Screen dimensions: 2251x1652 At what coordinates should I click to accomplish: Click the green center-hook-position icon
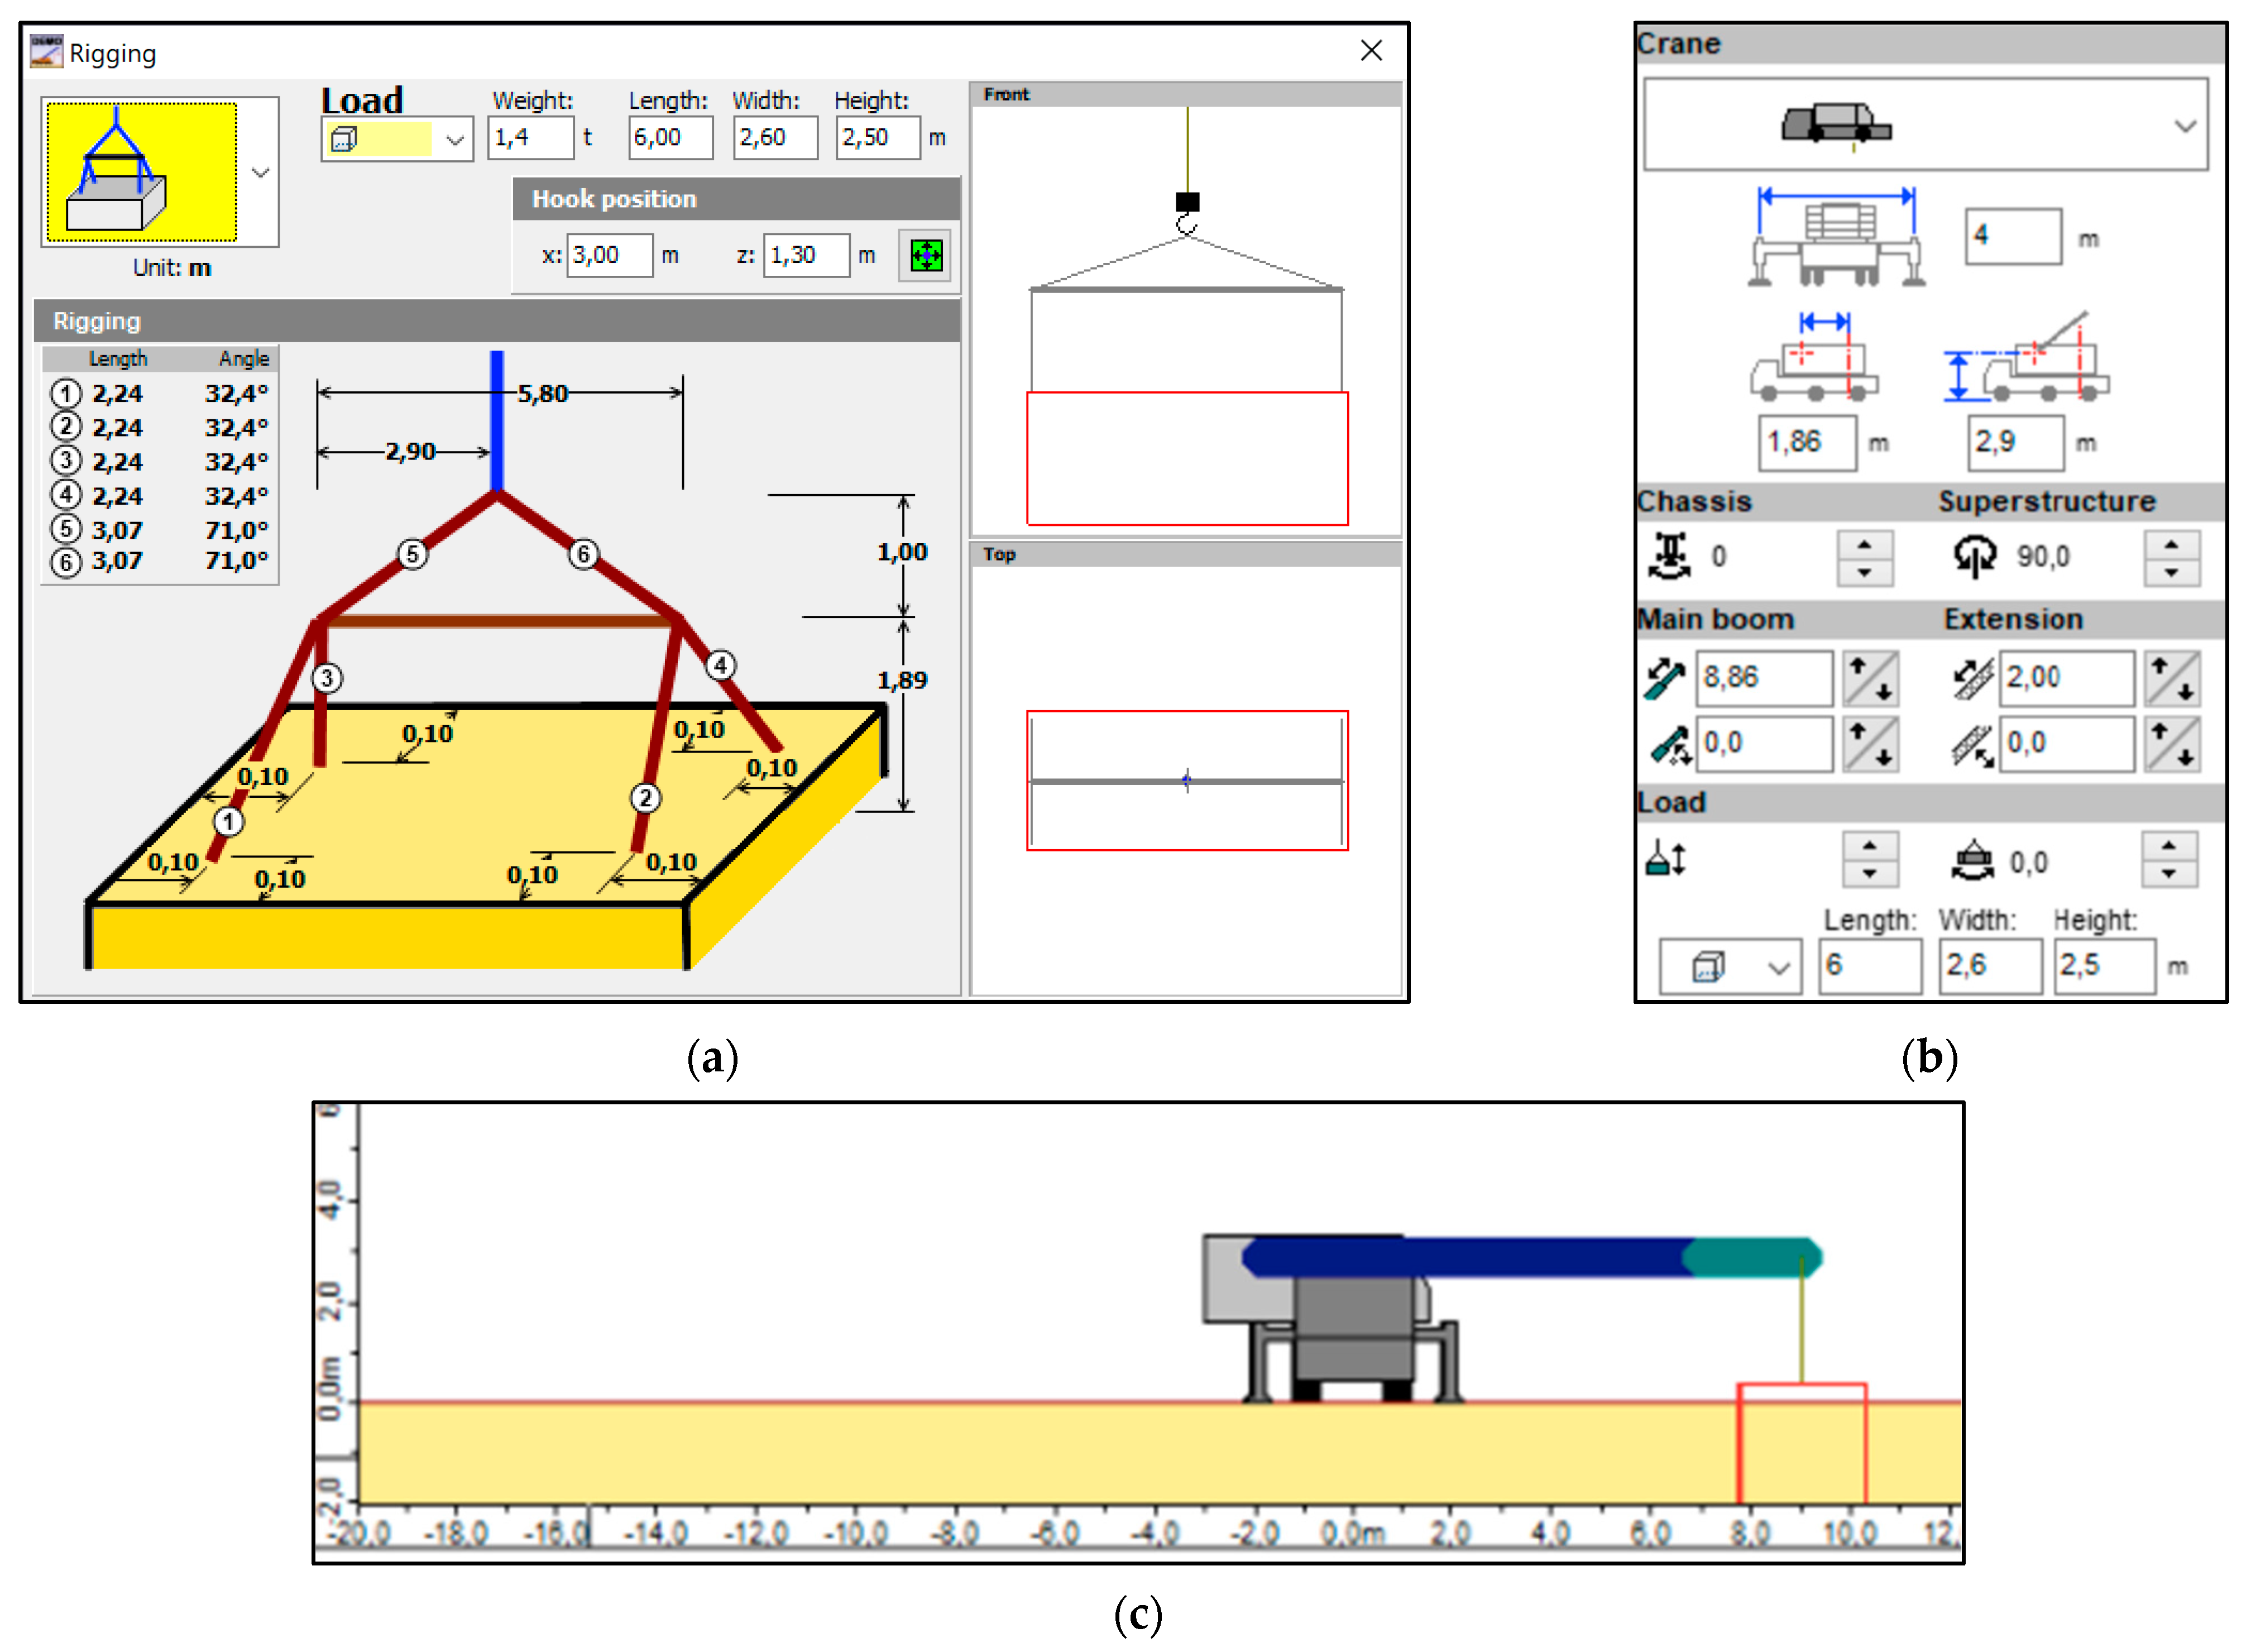(x=925, y=255)
